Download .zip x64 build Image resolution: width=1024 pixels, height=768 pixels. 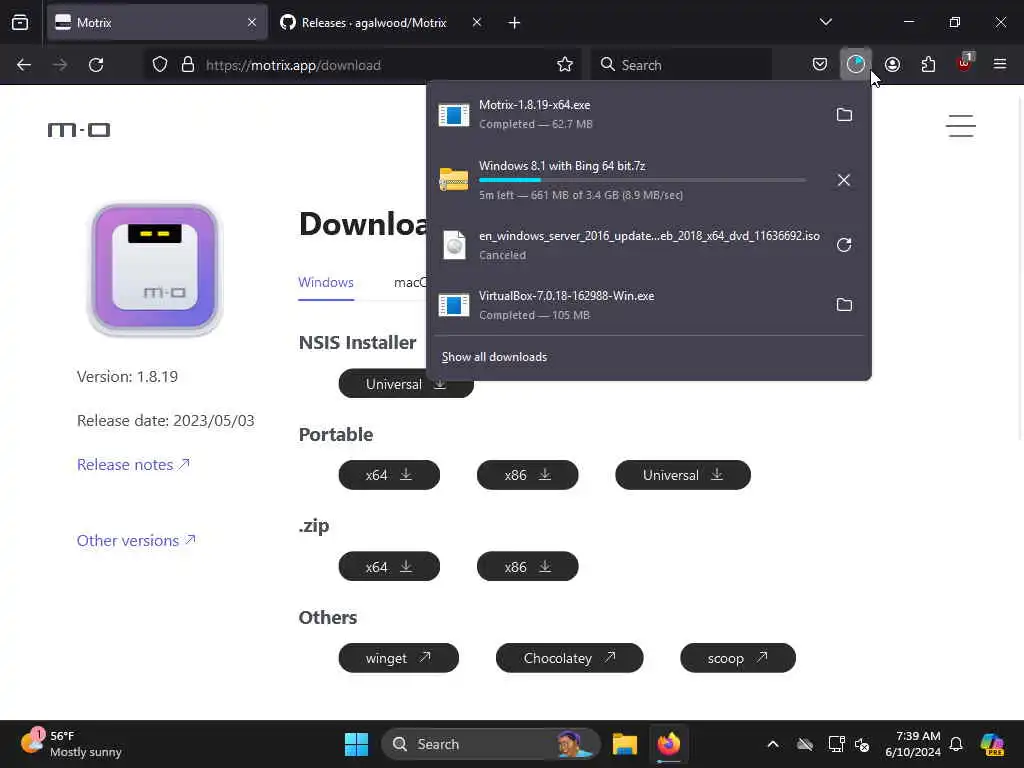pos(389,566)
